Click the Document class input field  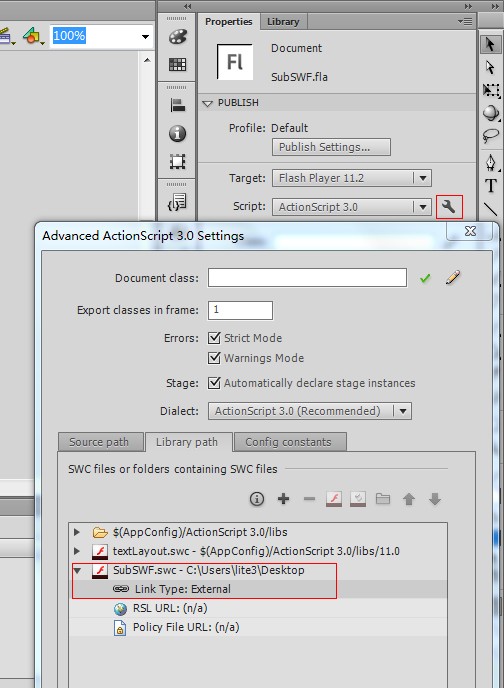click(x=307, y=278)
